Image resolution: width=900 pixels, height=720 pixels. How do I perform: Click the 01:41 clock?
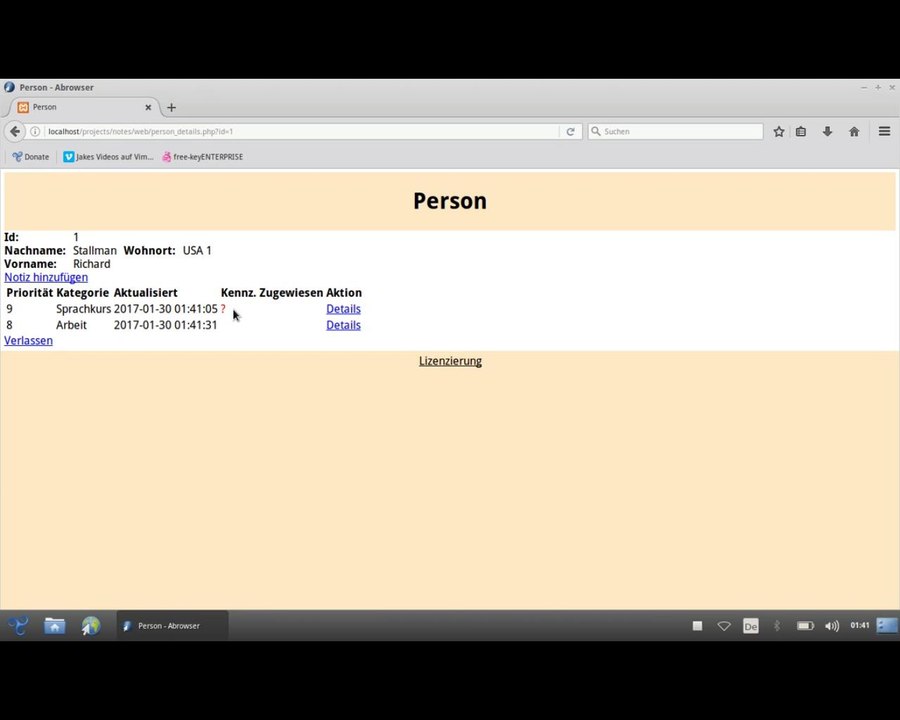[x=859, y=625]
